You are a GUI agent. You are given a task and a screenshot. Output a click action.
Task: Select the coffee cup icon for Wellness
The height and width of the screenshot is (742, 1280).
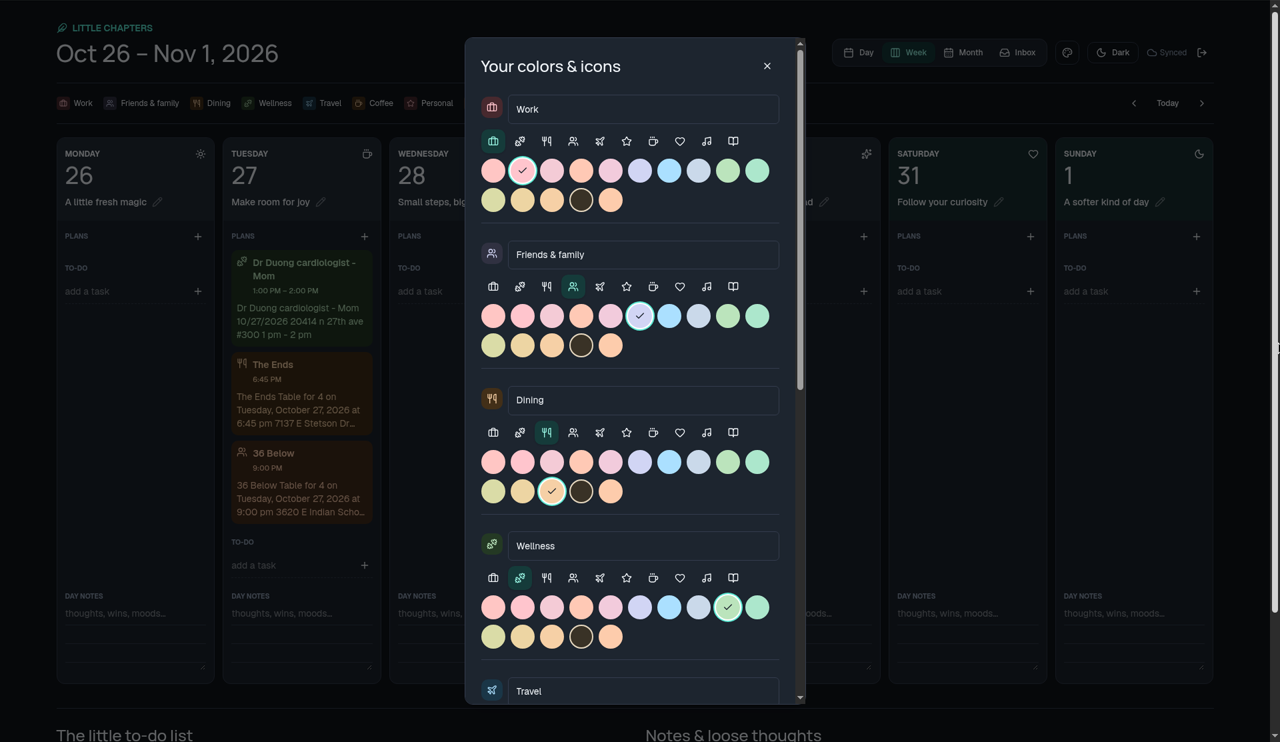tap(653, 578)
